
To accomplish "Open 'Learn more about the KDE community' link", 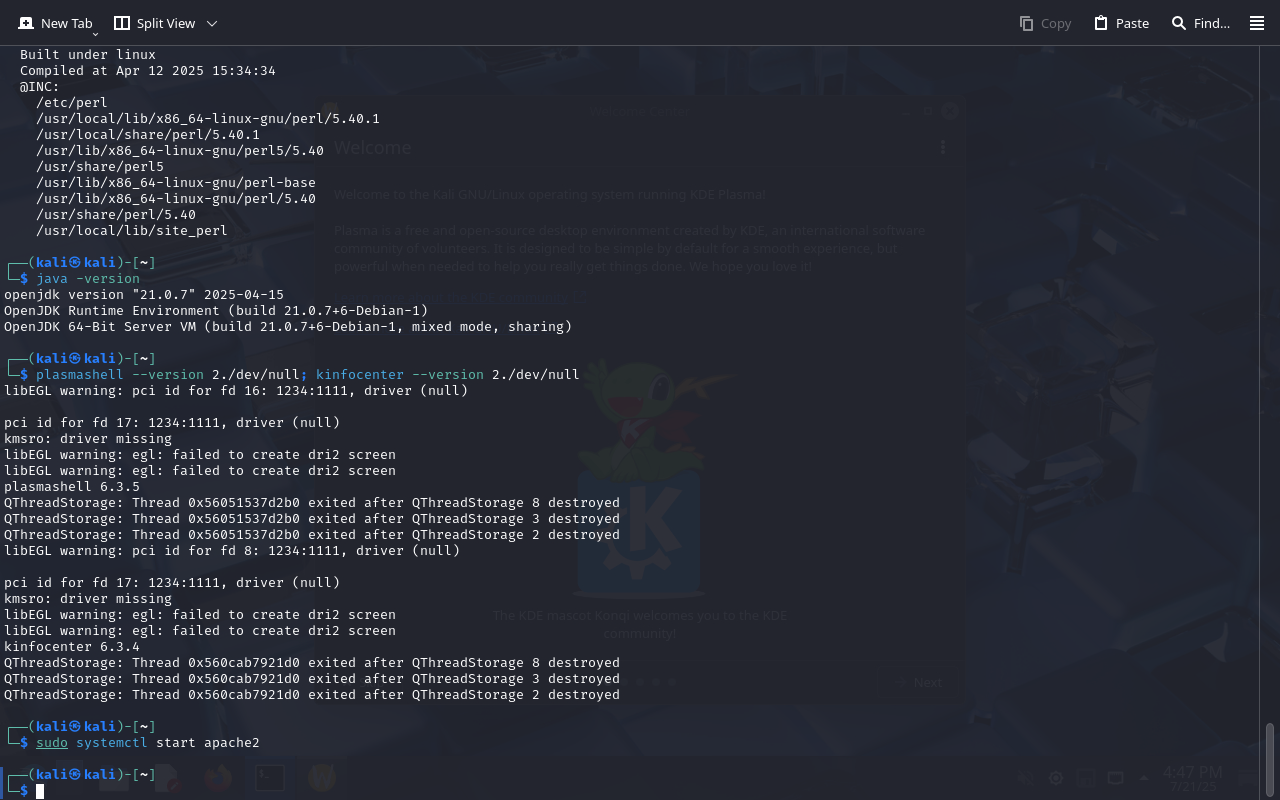I will pyautogui.click(x=460, y=297).
